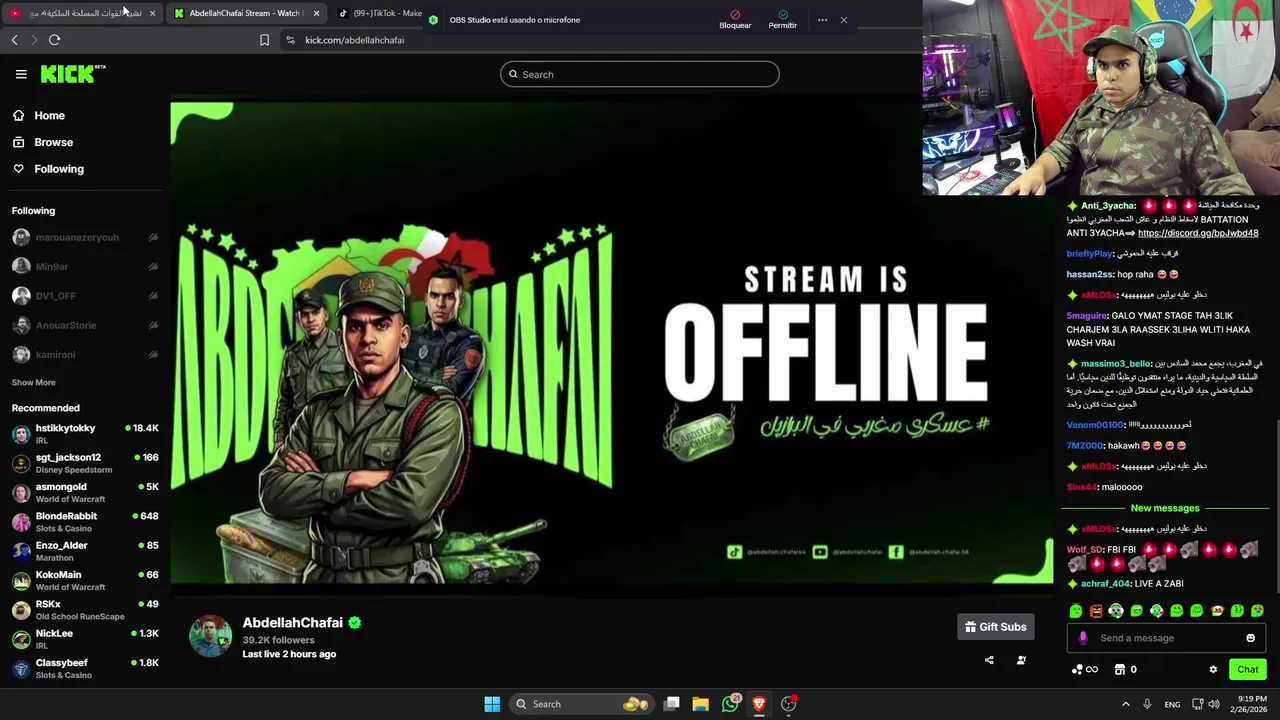Open recommended channel Enzo_Alder
This screenshot has height=720, width=1280.
click(85, 551)
